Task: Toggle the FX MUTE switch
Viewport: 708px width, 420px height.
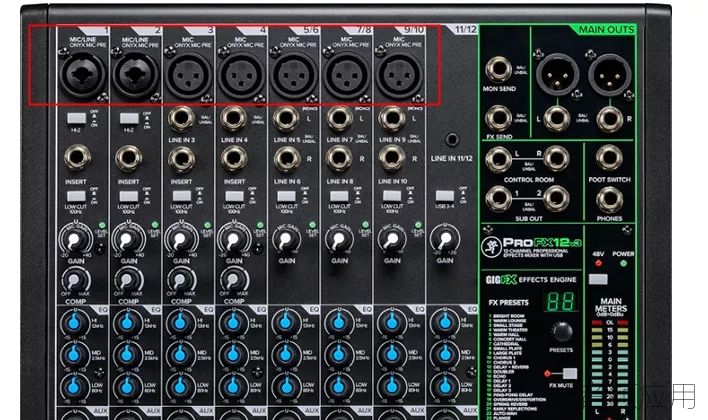Action: point(569,373)
